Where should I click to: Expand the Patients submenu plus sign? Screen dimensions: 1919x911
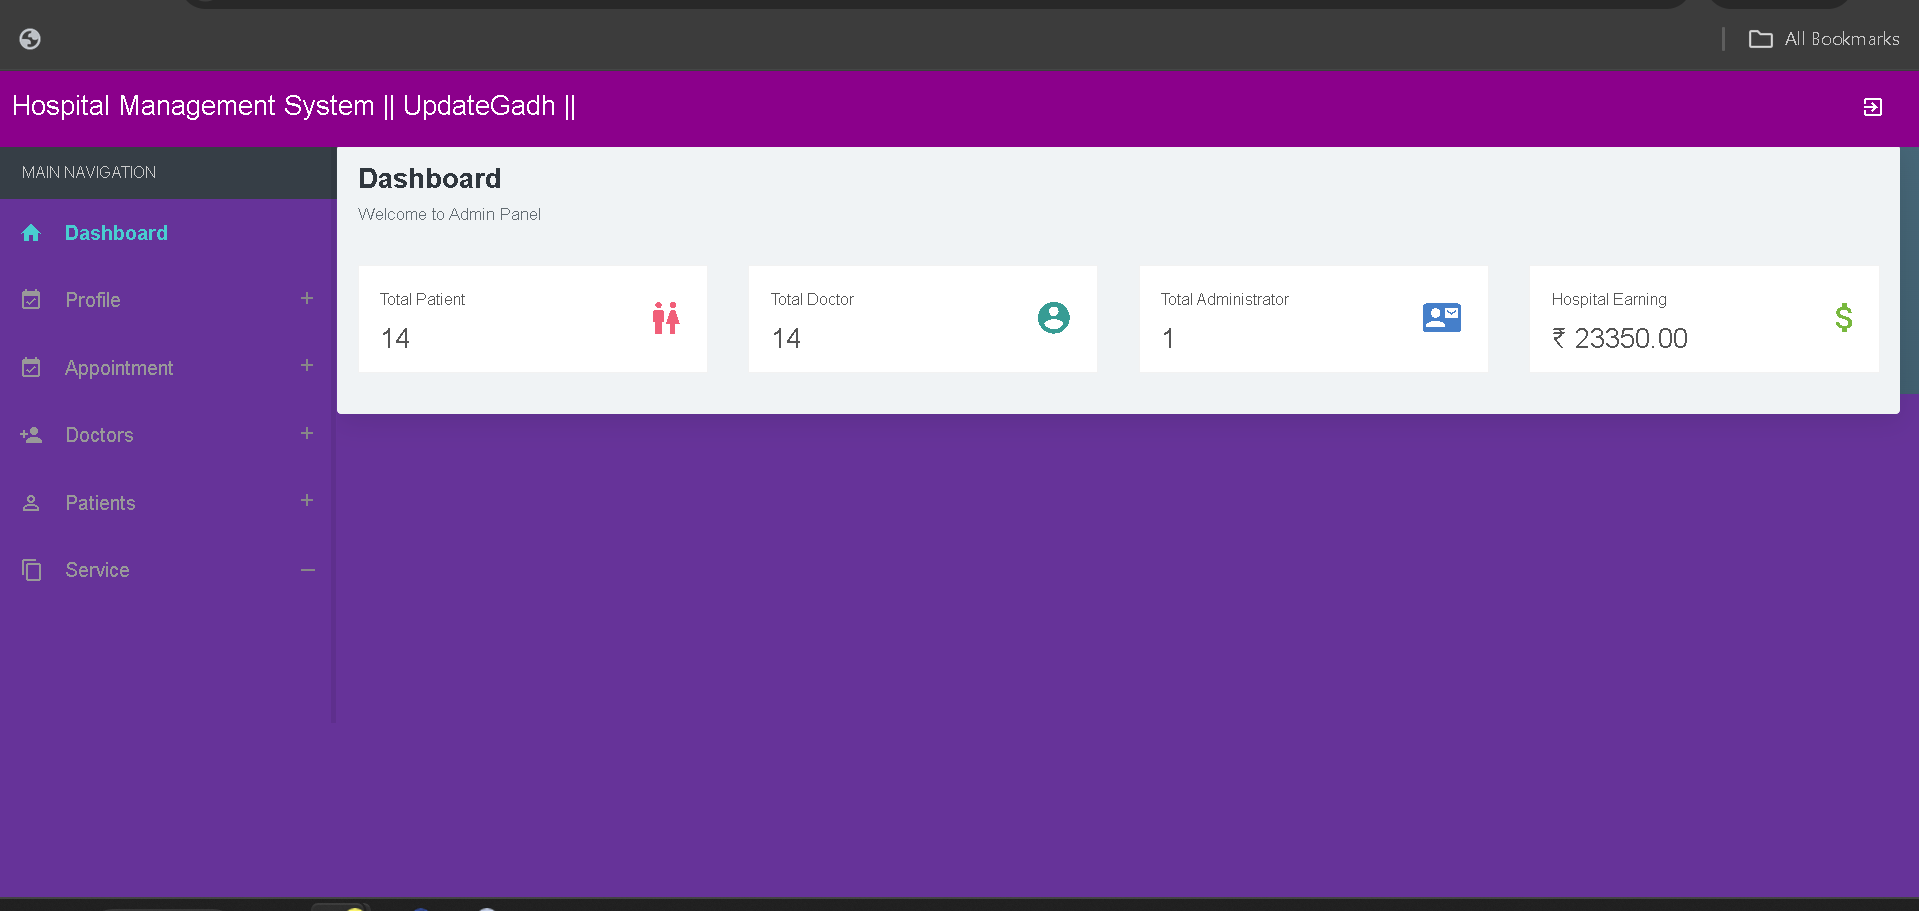pyautogui.click(x=307, y=501)
